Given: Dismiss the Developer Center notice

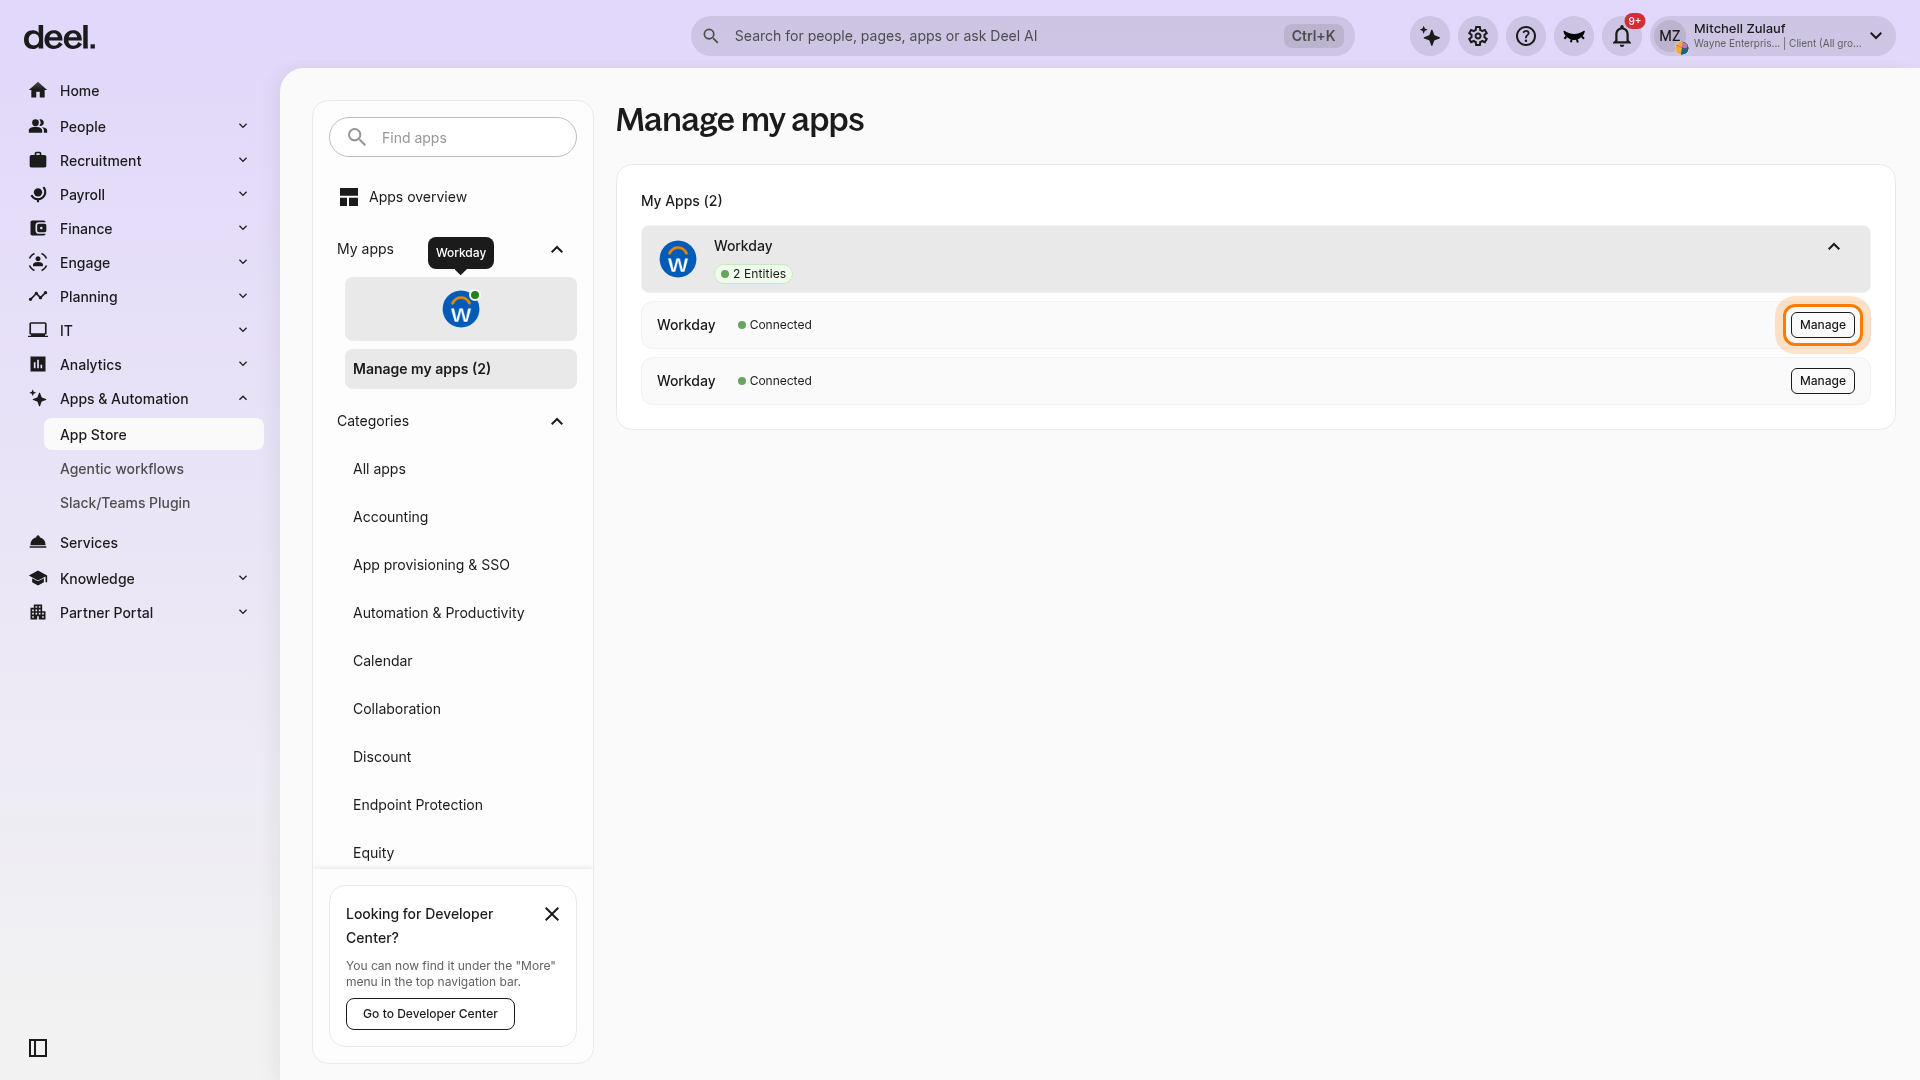Looking at the screenshot, I should click(552, 914).
